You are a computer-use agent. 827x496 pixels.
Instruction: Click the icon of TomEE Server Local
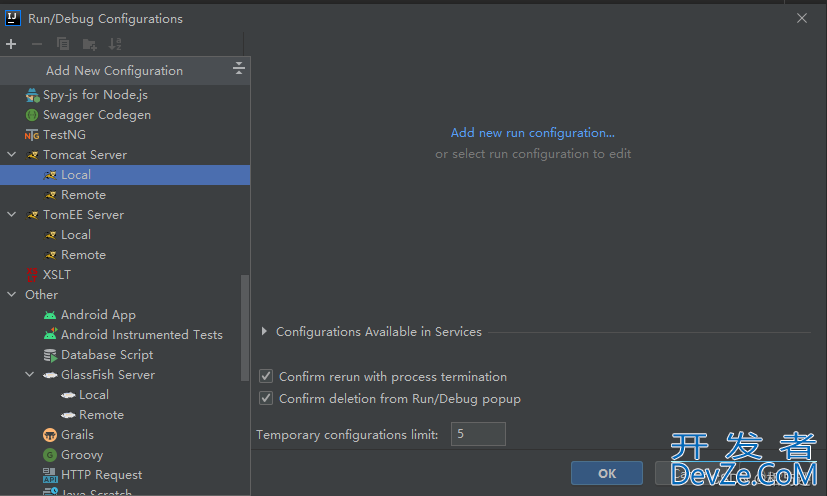point(51,235)
